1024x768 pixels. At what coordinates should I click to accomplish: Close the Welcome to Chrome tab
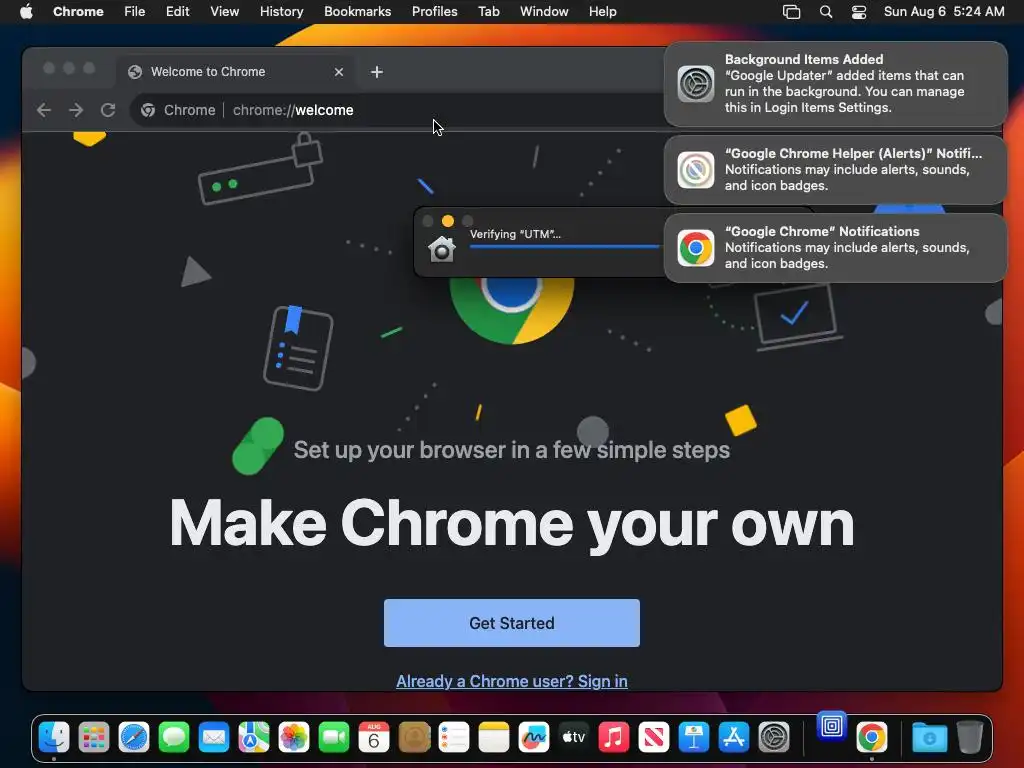click(339, 72)
